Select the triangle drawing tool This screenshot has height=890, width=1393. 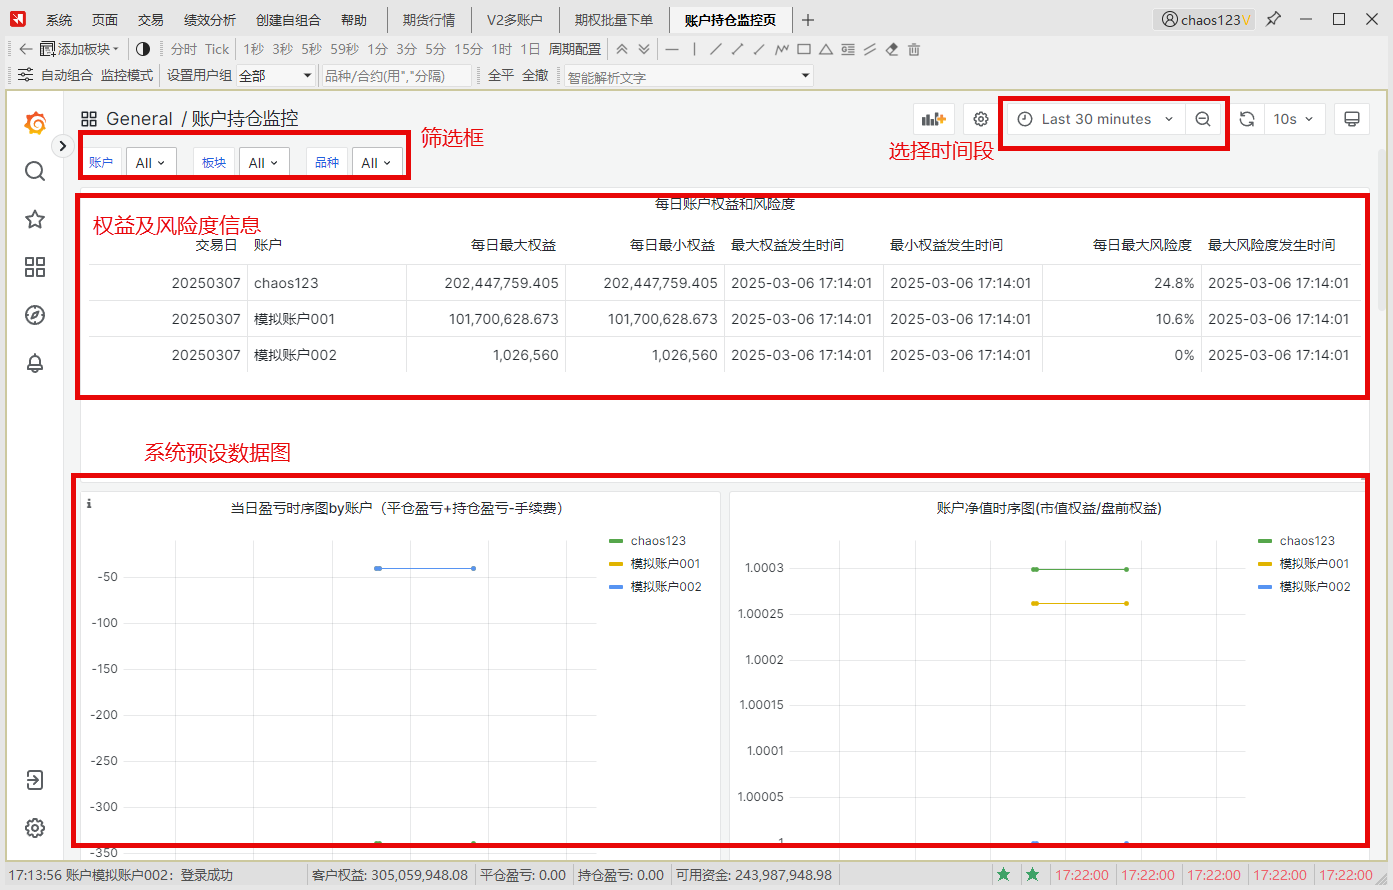point(826,49)
